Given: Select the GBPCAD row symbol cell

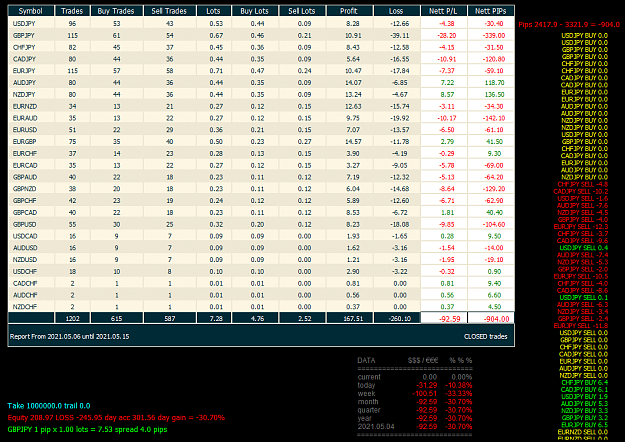Looking at the screenshot, I should tap(31, 212).
